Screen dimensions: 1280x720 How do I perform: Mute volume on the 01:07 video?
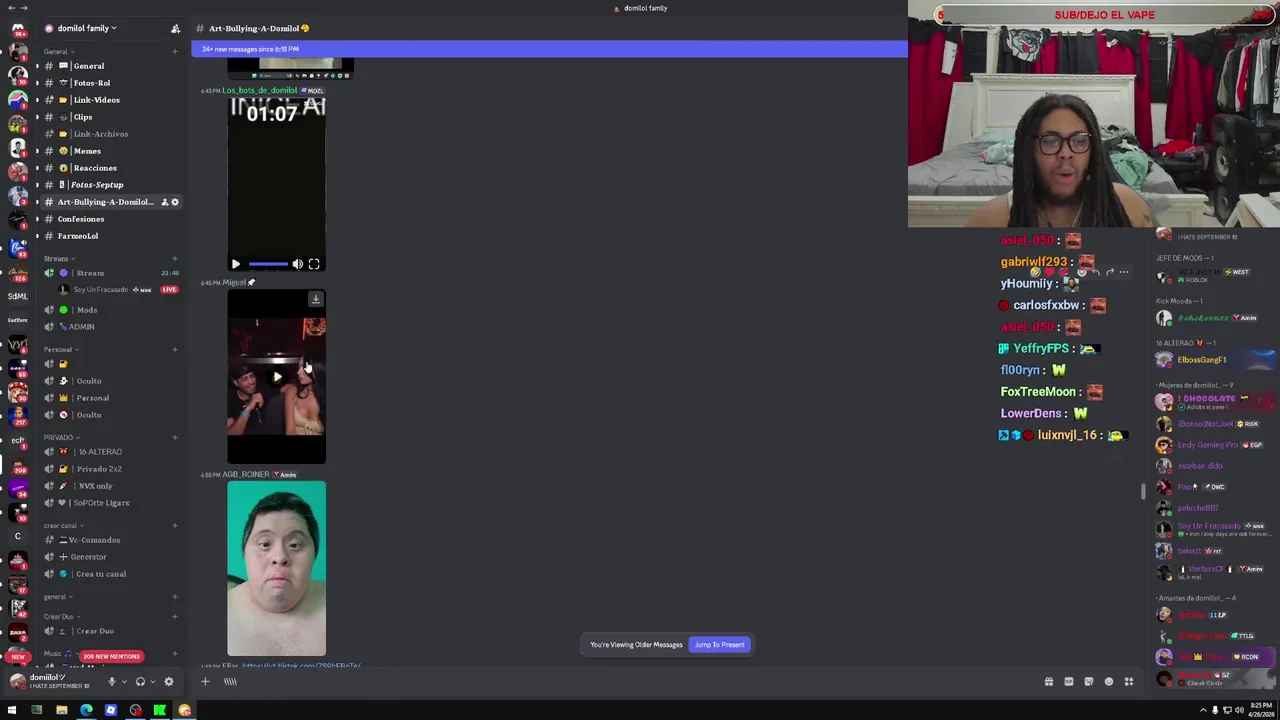(298, 264)
